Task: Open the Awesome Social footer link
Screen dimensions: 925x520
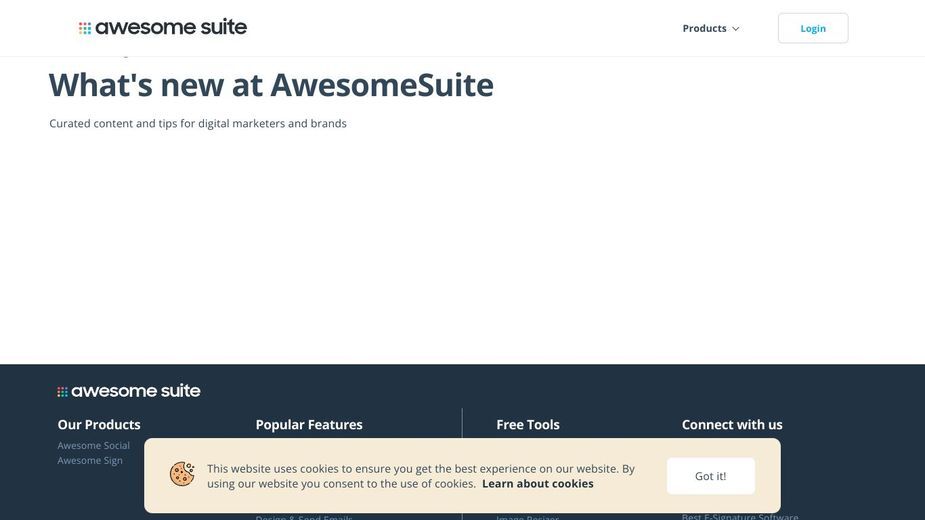Action: coord(93,446)
